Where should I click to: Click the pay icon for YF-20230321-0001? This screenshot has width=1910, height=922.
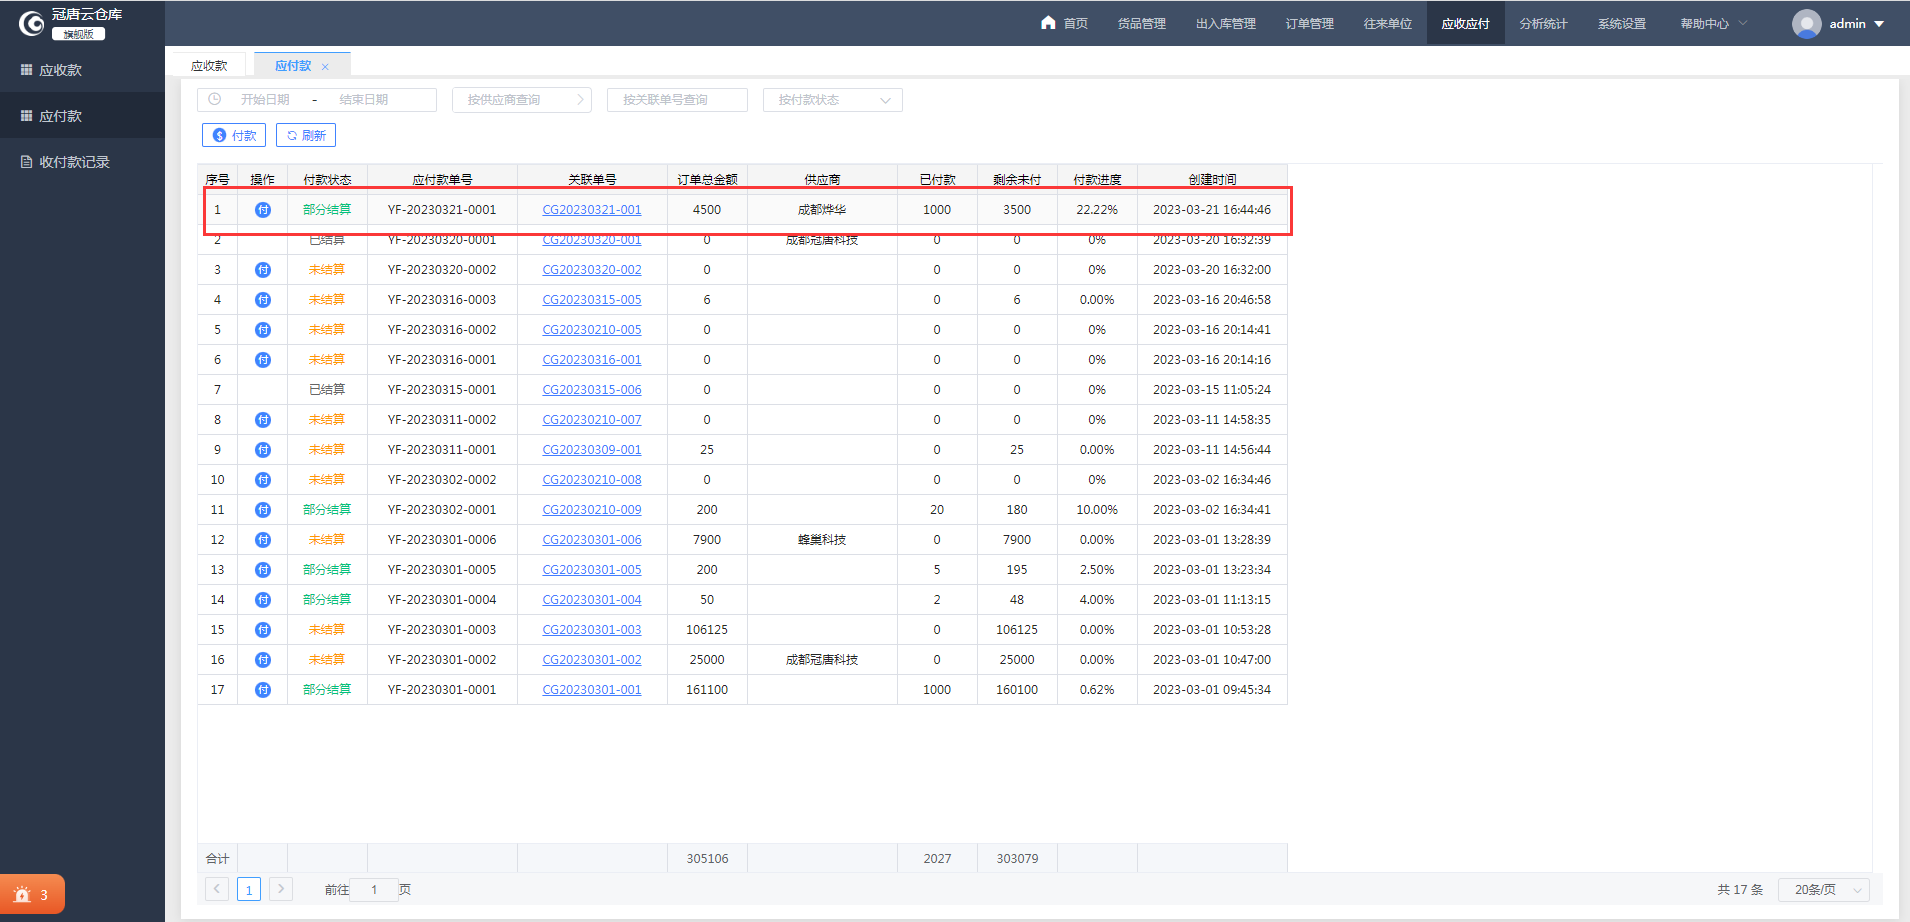(263, 210)
